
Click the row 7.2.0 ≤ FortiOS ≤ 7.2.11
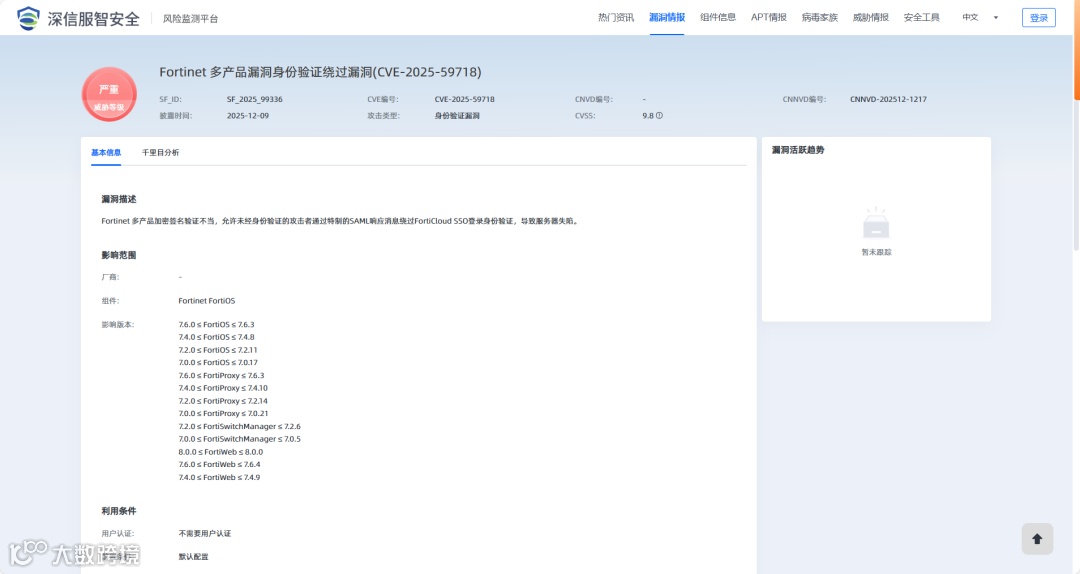(218, 350)
